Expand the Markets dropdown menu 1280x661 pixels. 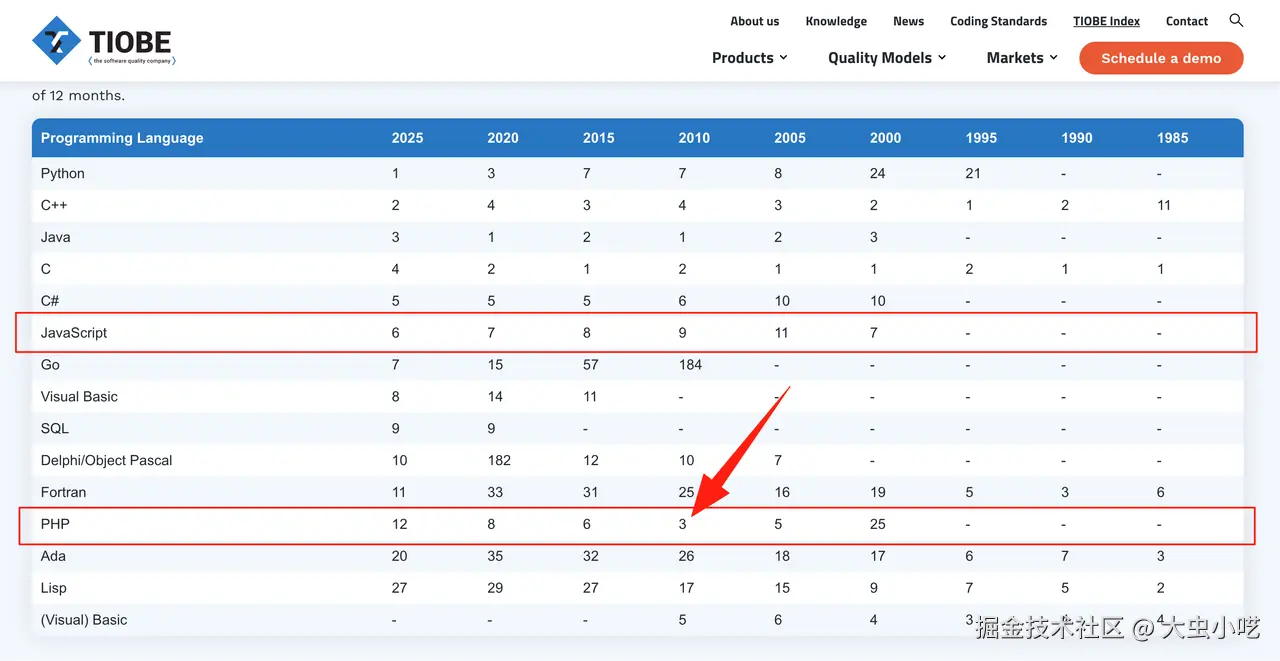point(1022,58)
